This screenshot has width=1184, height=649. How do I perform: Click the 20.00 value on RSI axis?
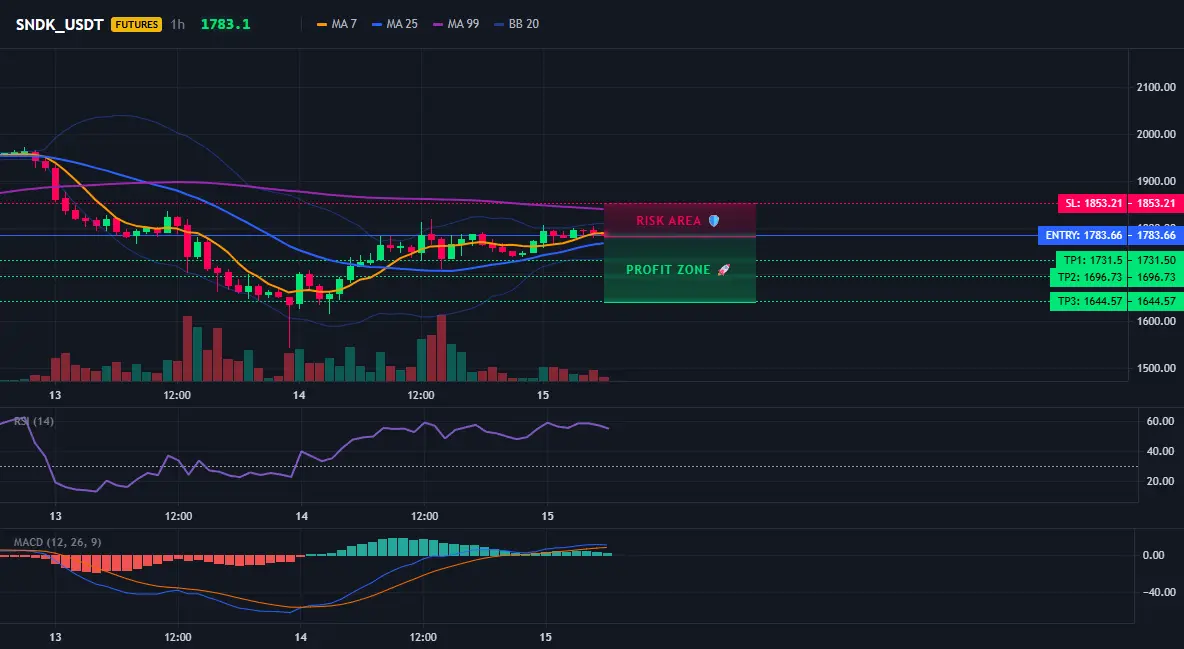click(1160, 481)
